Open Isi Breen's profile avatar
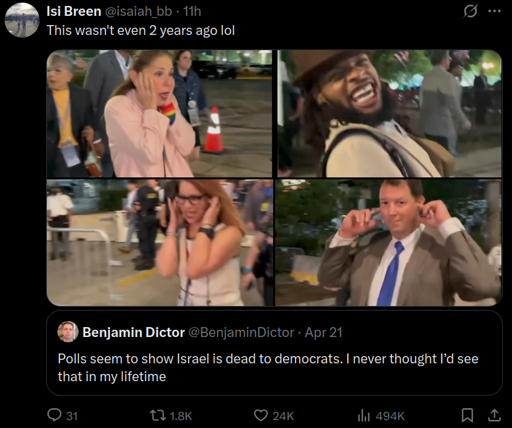512x428 pixels. (x=22, y=20)
